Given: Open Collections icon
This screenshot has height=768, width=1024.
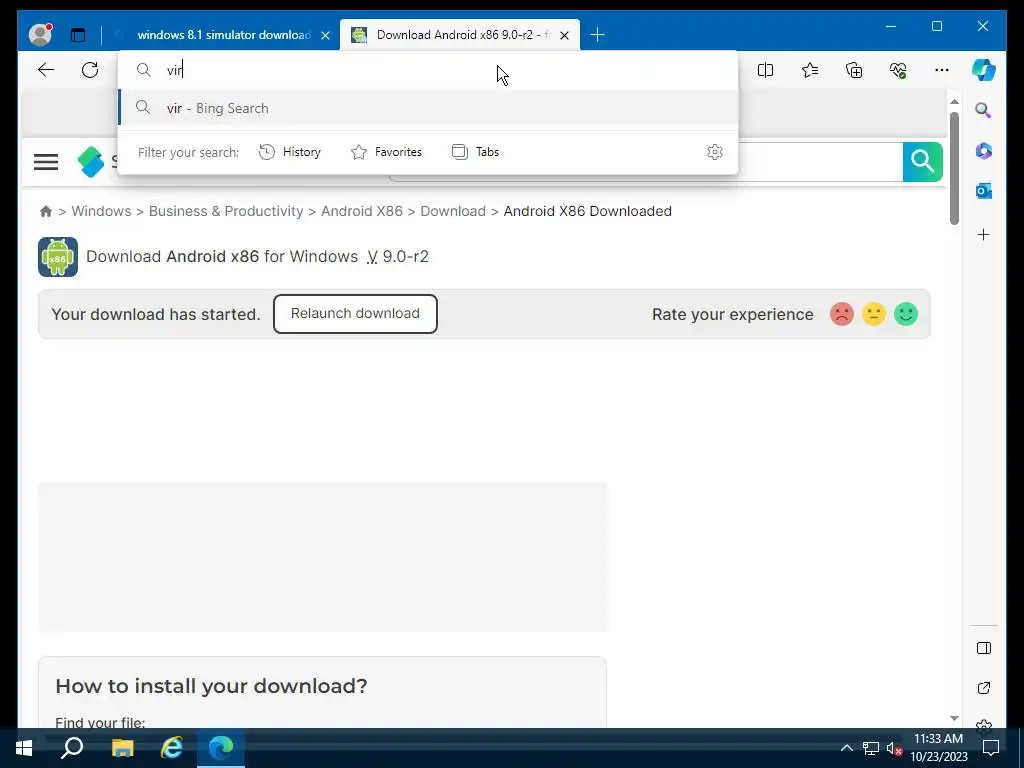Looking at the screenshot, I should click(854, 70).
